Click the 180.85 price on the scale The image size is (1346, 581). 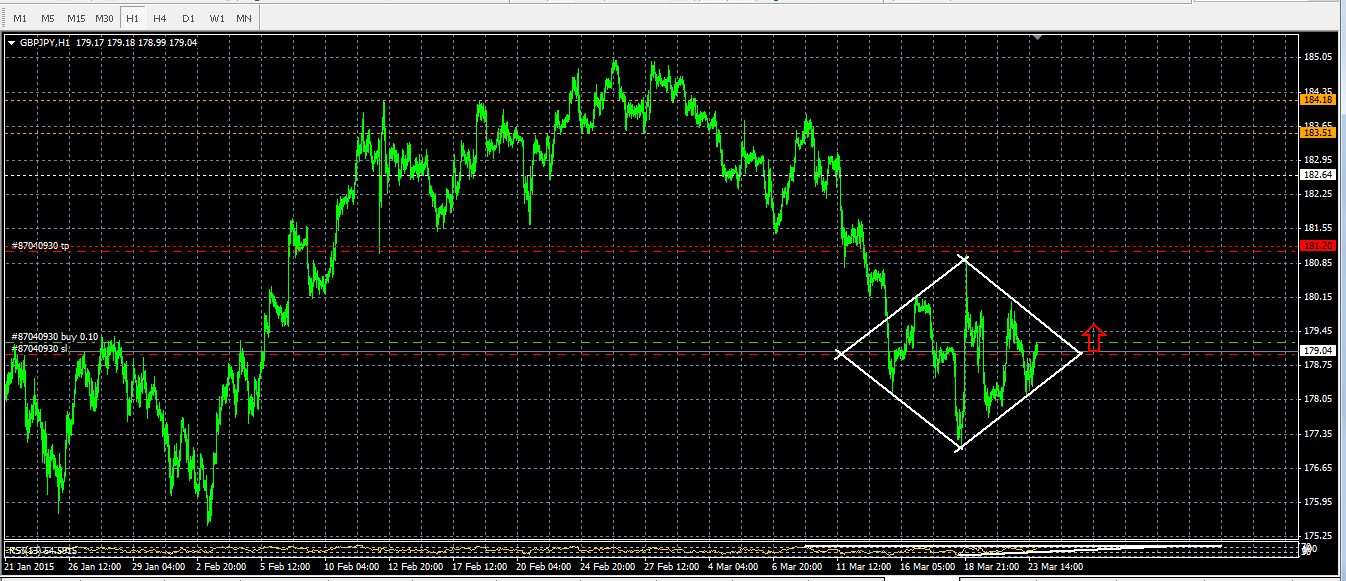coord(1319,263)
